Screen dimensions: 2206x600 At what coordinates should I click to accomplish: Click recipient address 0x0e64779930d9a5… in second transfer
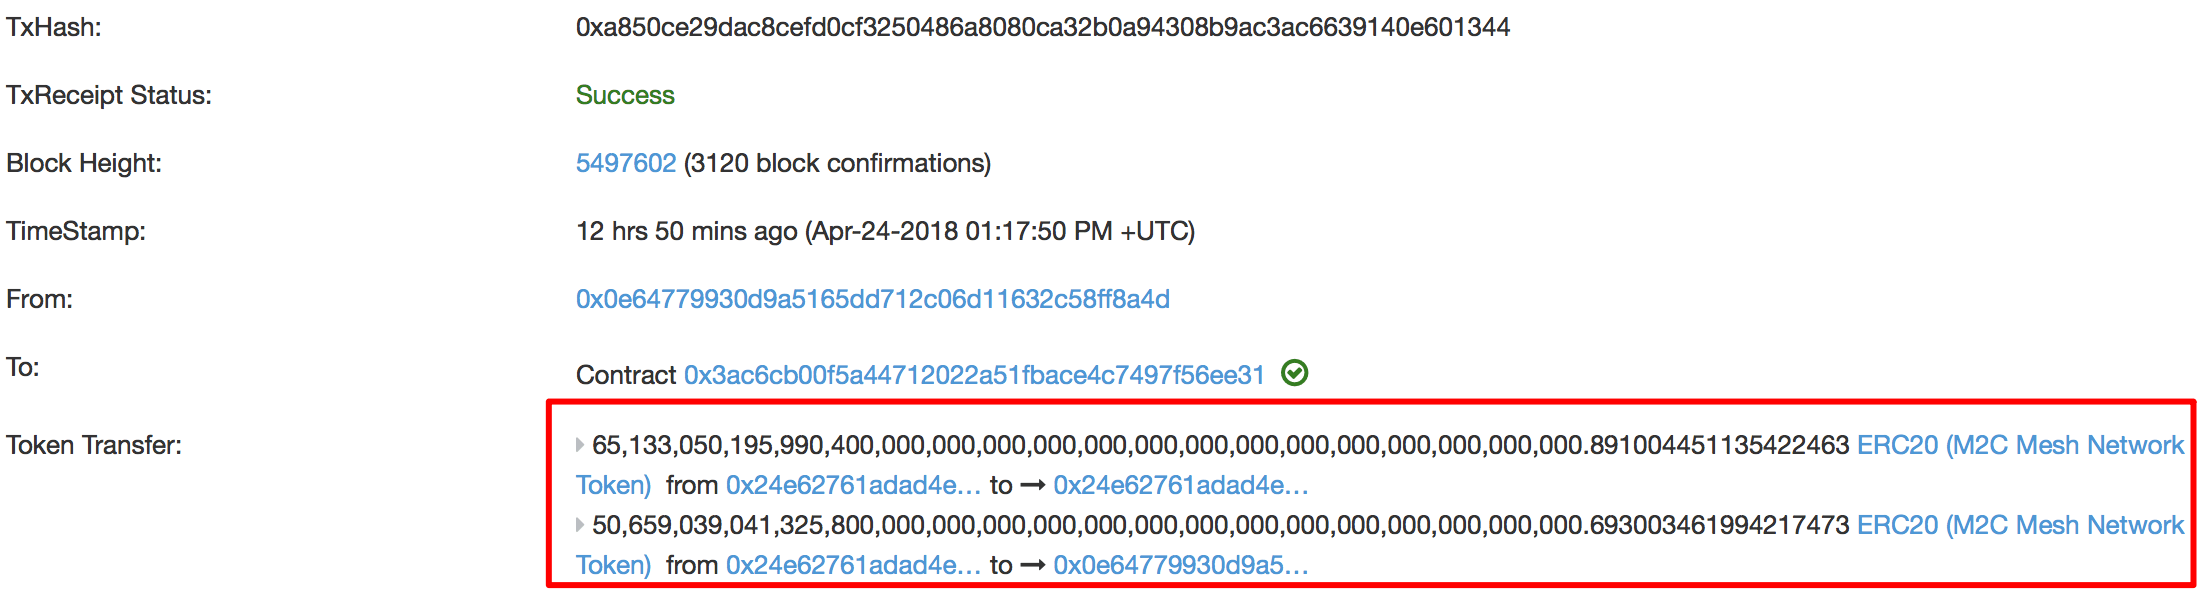pyautogui.click(x=1180, y=565)
